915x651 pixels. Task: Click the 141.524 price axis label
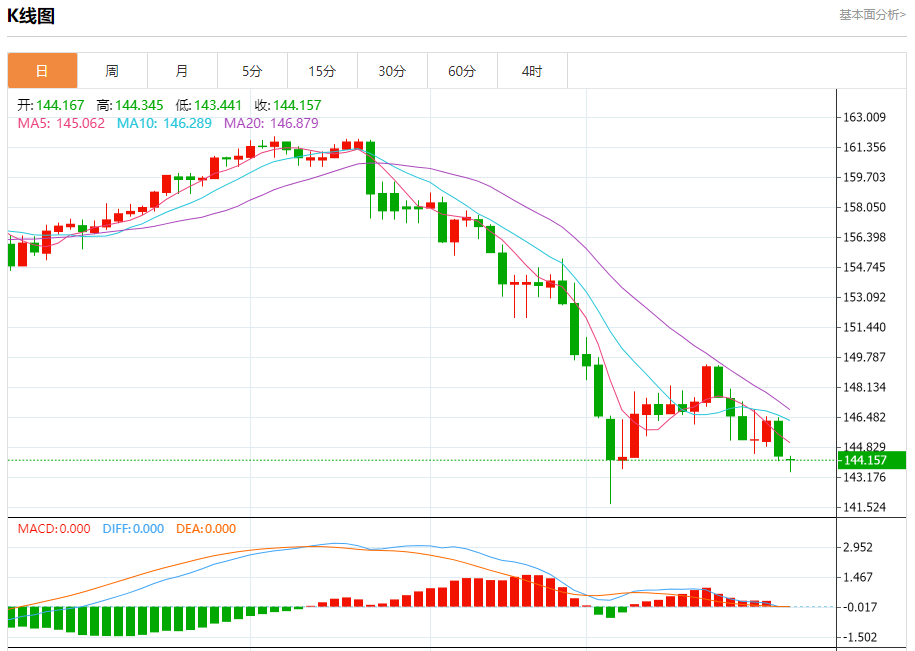point(864,508)
